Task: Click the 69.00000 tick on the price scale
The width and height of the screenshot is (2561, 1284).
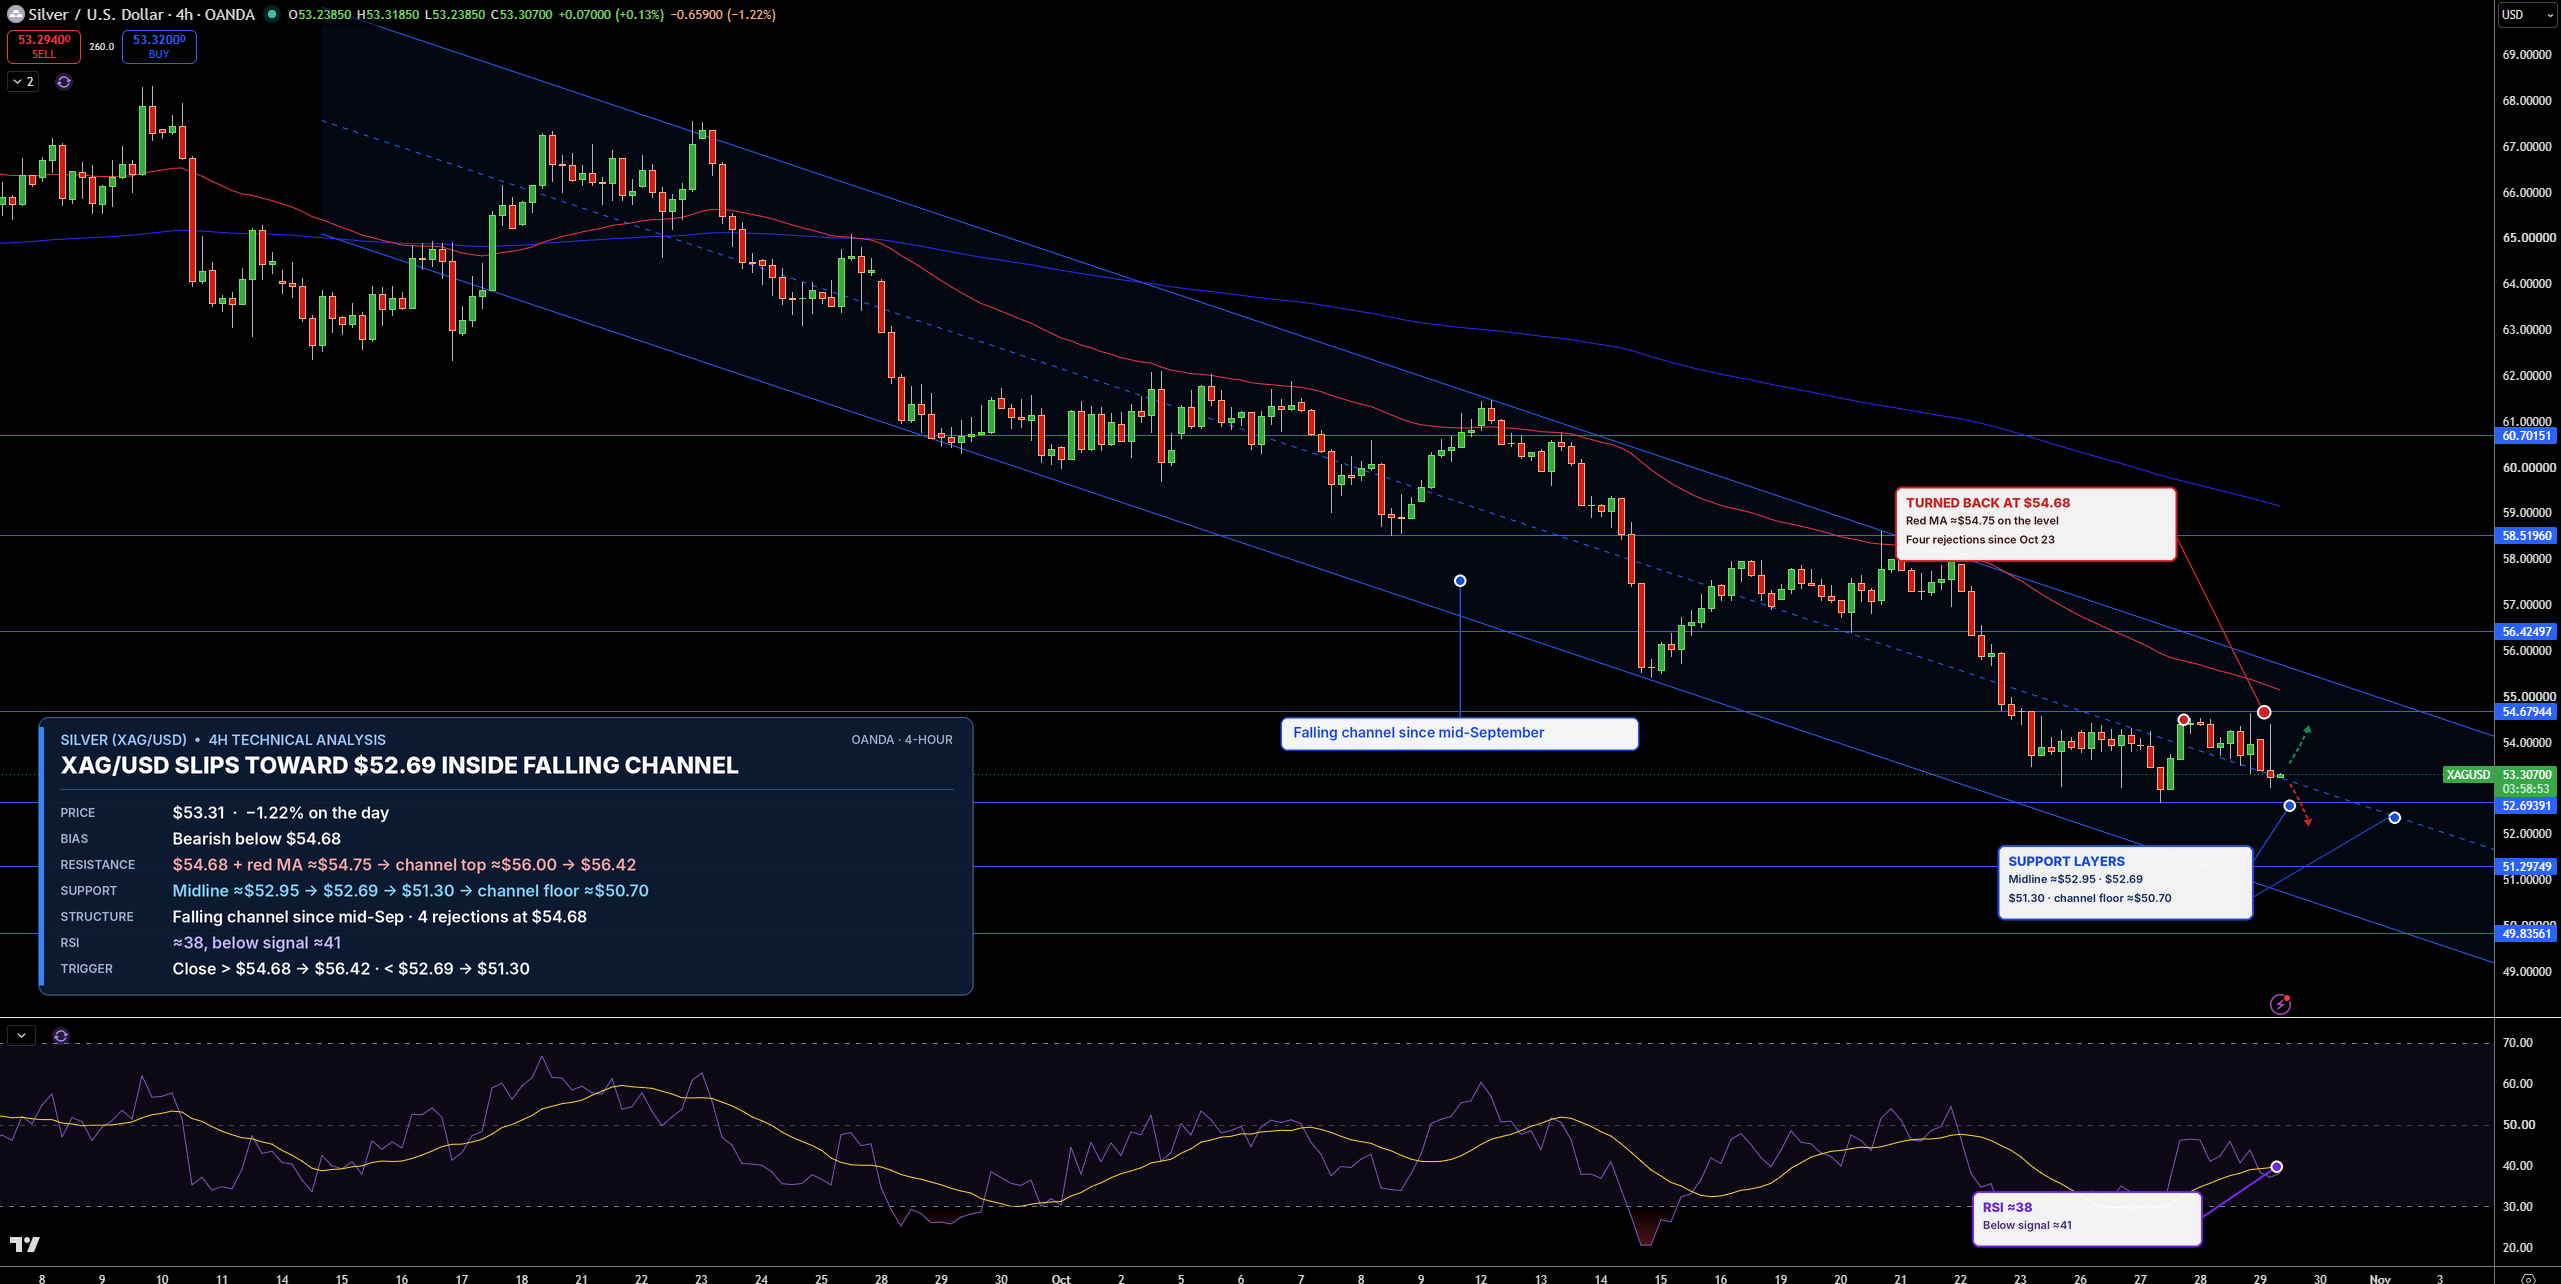Action: pyautogui.click(x=2526, y=55)
